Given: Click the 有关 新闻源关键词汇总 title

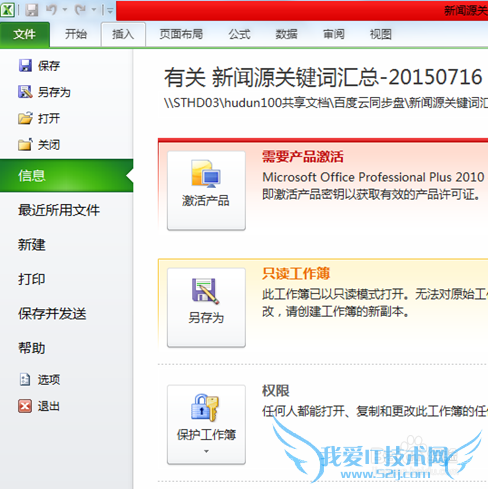Looking at the screenshot, I should click(x=323, y=77).
